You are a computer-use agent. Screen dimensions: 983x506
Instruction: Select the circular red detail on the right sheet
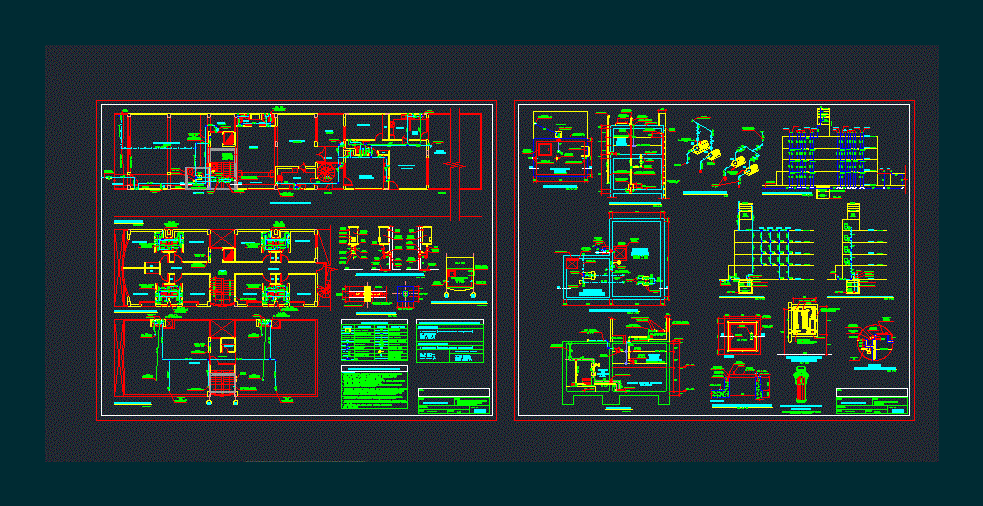pyautogui.click(x=874, y=343)
